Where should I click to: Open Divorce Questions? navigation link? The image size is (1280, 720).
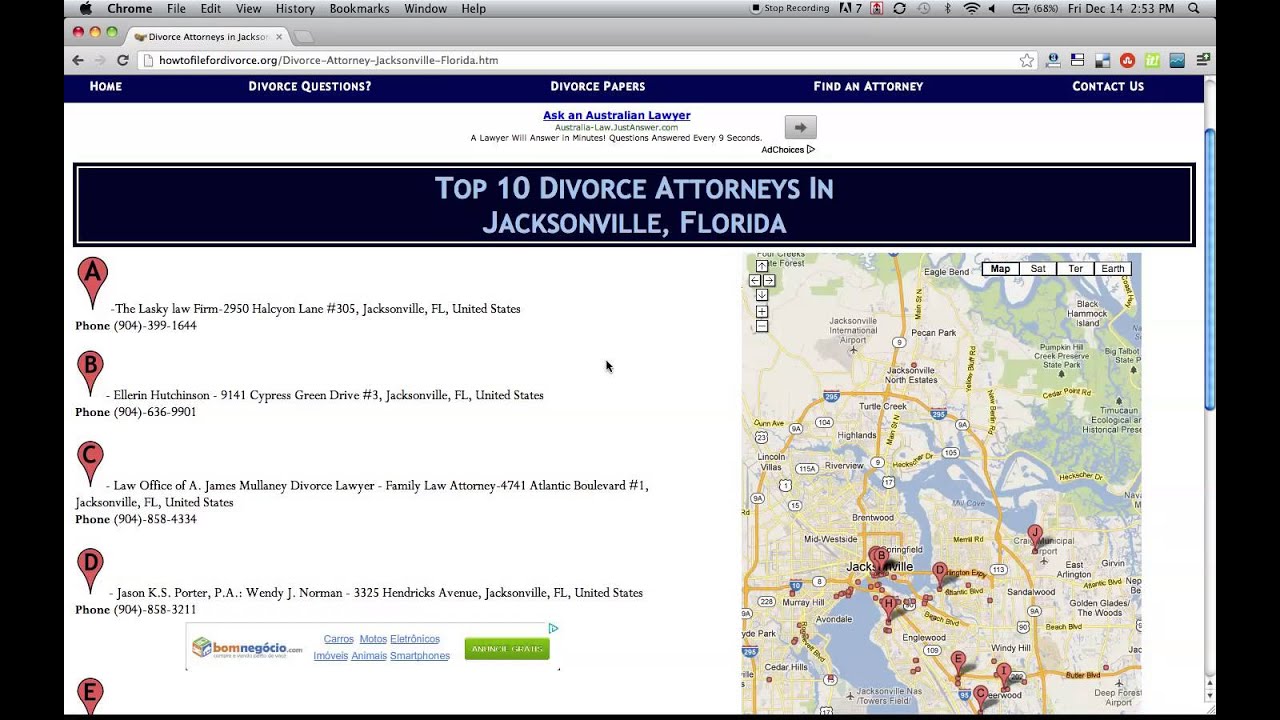[309, 86]
